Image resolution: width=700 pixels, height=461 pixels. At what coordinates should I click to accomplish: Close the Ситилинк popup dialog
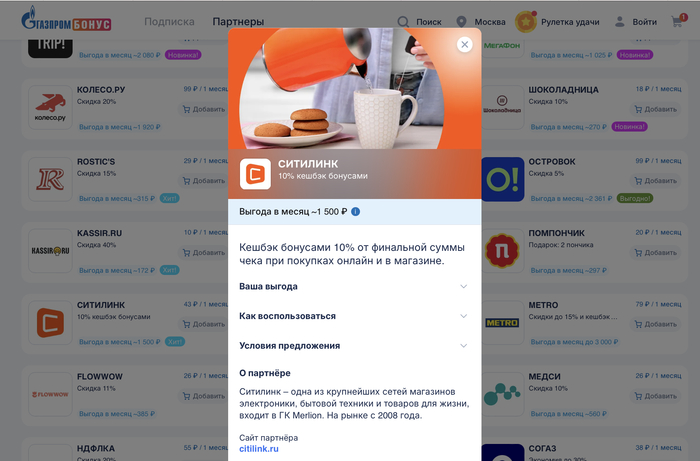[x=464, y=45]
